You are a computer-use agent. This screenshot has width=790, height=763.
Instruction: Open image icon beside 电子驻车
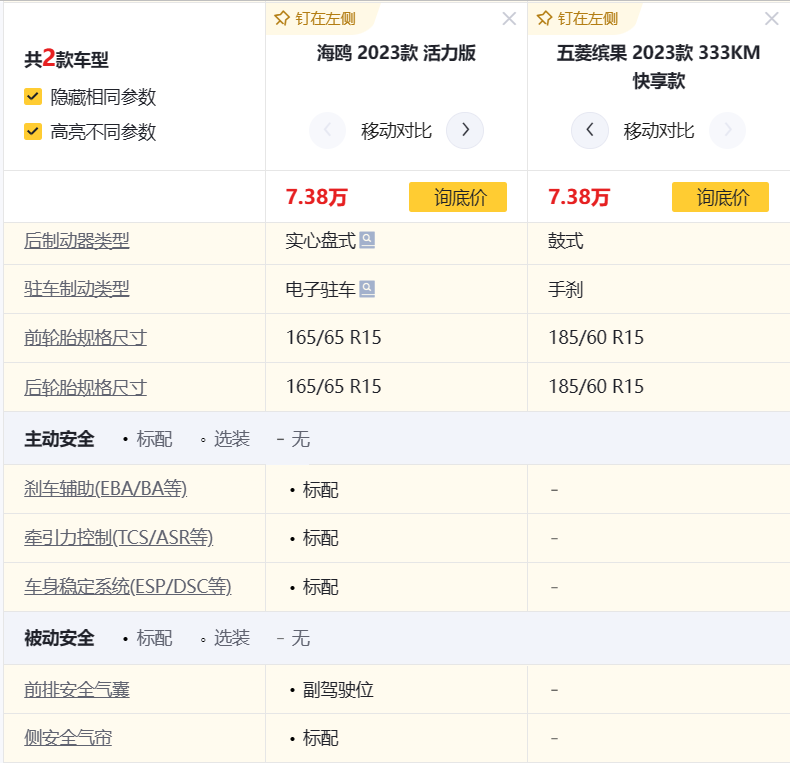pyautogui.click(x=367, y=289)
